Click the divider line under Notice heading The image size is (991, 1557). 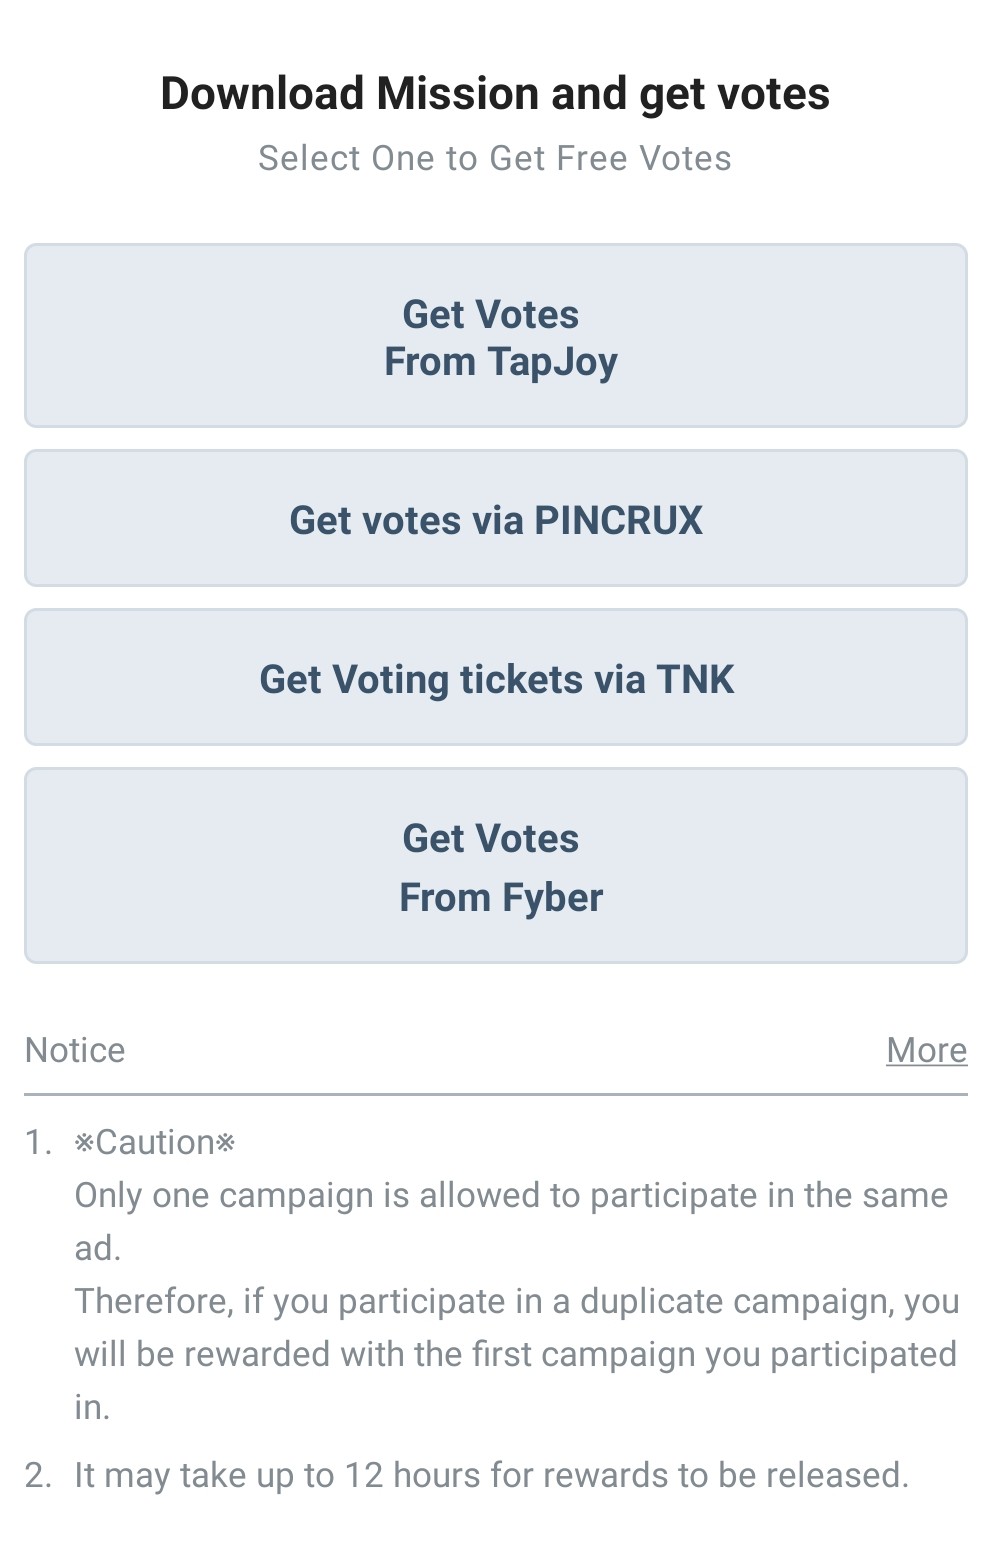(495, 1095)
